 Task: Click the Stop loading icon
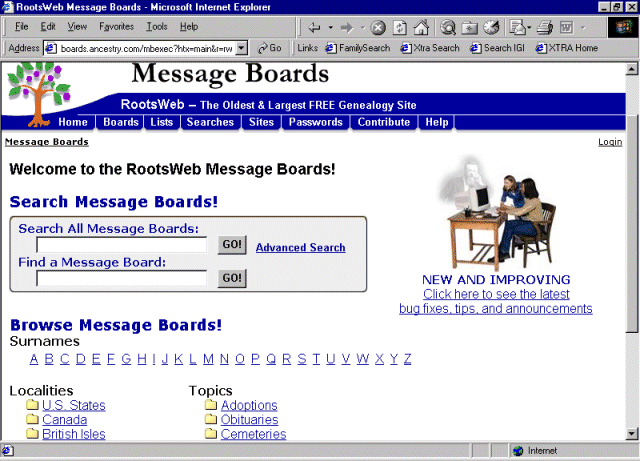click(x=378, y=28)
